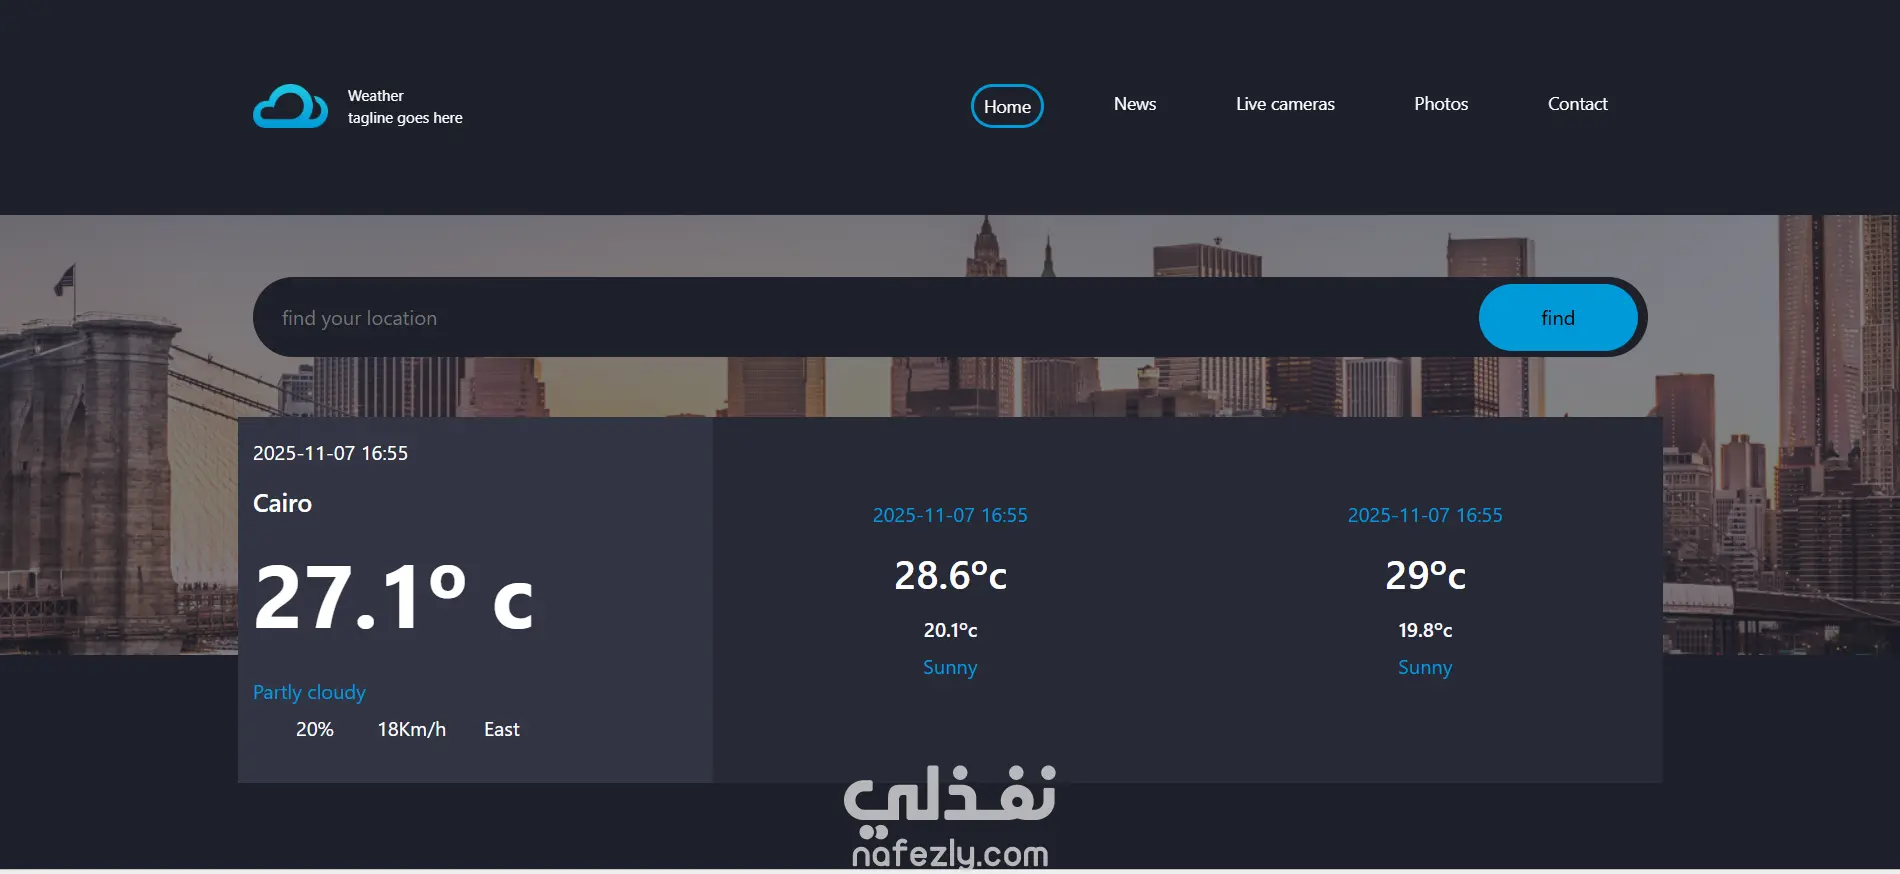Go to the News page
Image resolution: width=1900 pixels, height=874 pixels.
tap(1135, 104)
